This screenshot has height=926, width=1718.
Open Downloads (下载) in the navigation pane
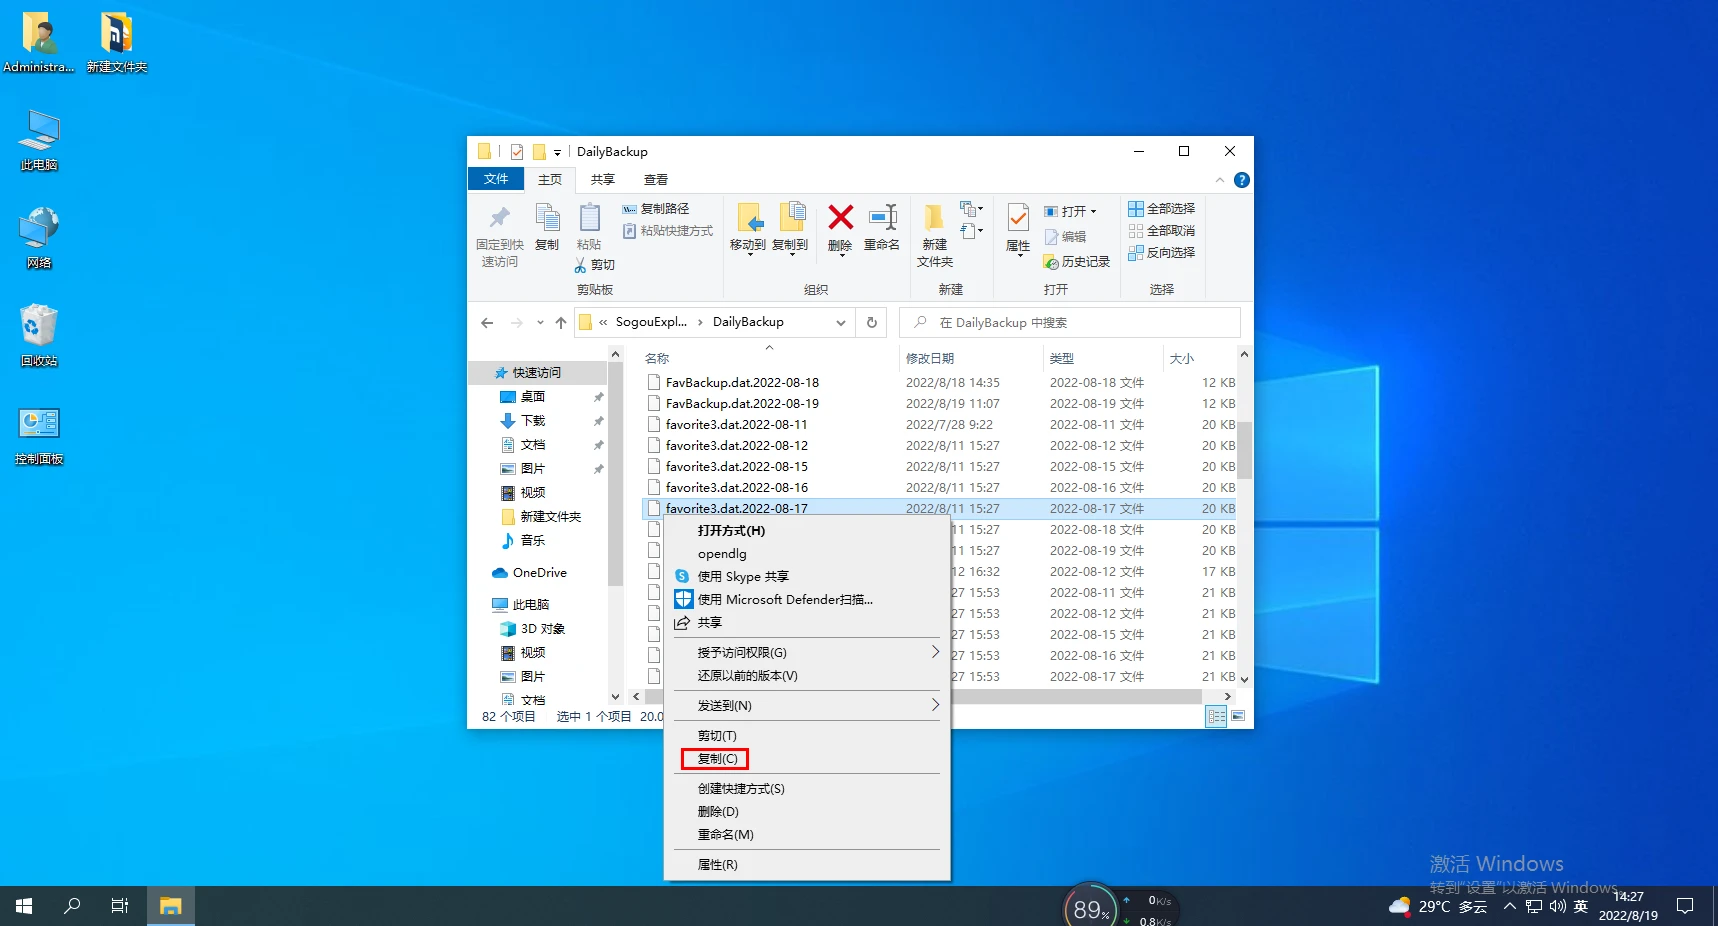(x=533, y=421)
